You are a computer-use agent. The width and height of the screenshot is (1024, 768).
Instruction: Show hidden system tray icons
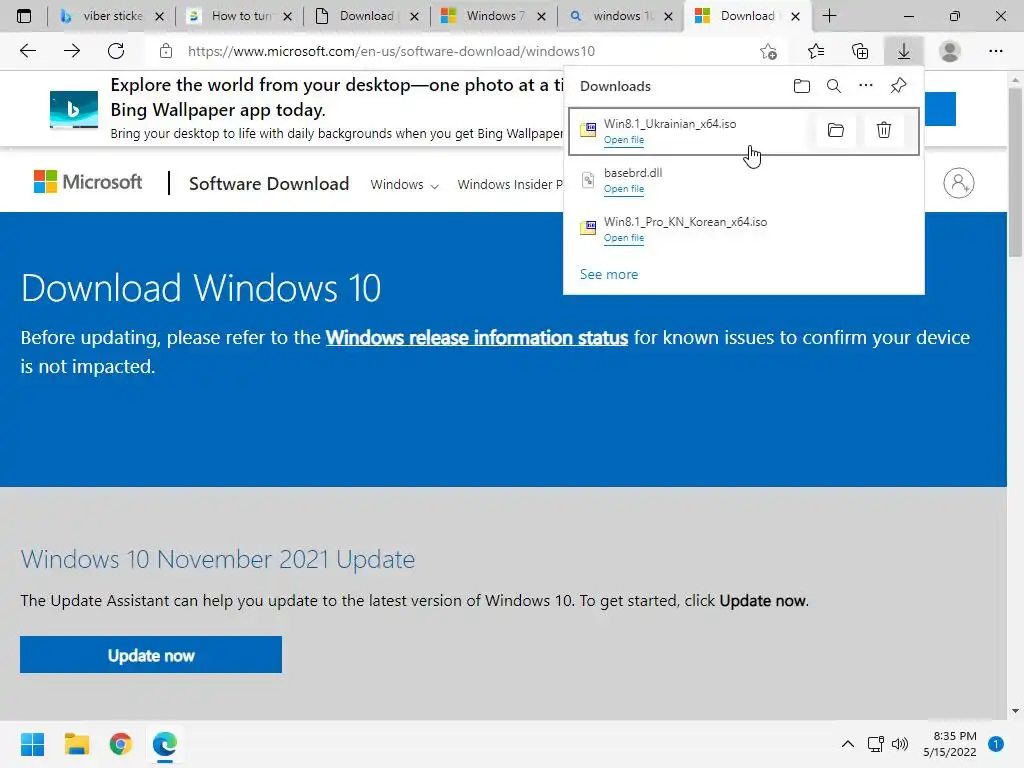(x=847, y=744)
